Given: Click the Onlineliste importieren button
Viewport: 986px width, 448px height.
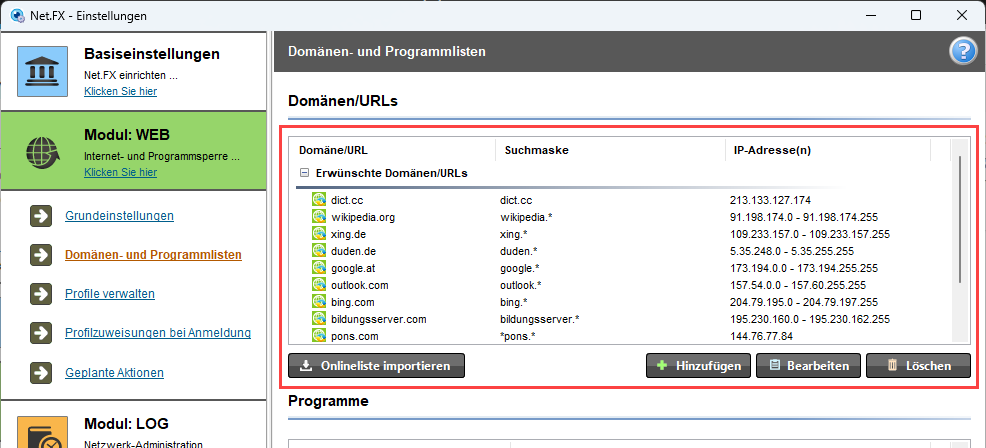Looking at the screenshot, I should [x=376, y=366].
